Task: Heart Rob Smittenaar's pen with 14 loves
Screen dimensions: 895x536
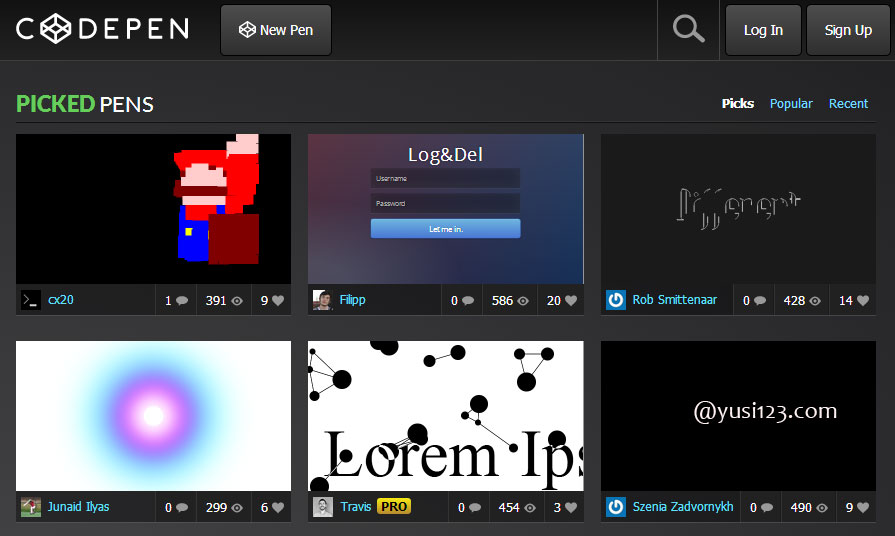Action: (863, 300)
